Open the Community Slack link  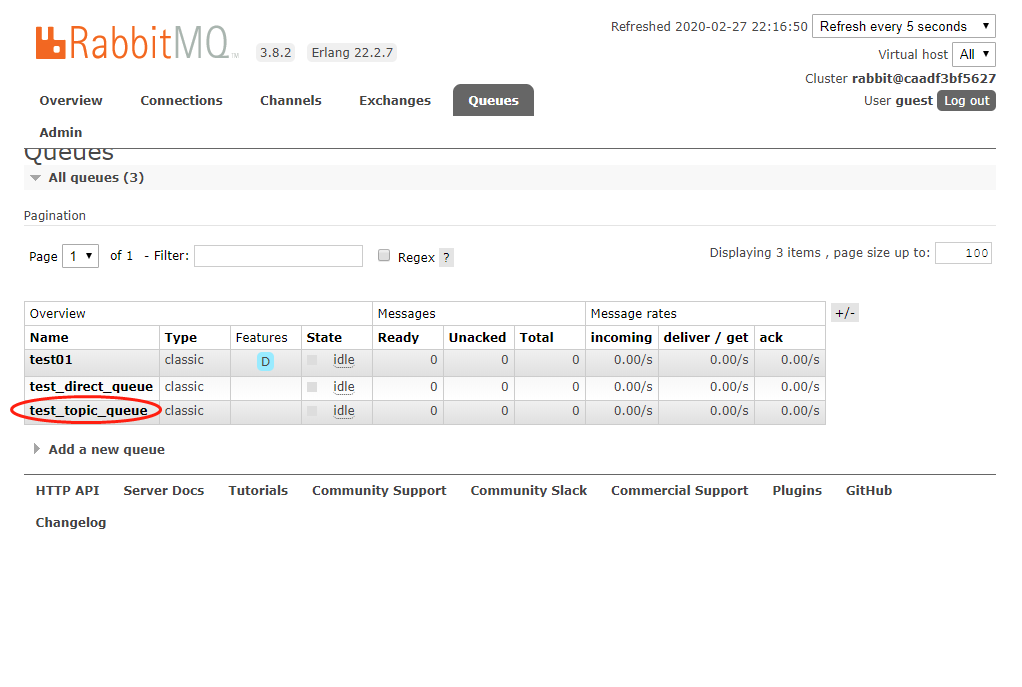pyautogui.click(x=529, y=491)
